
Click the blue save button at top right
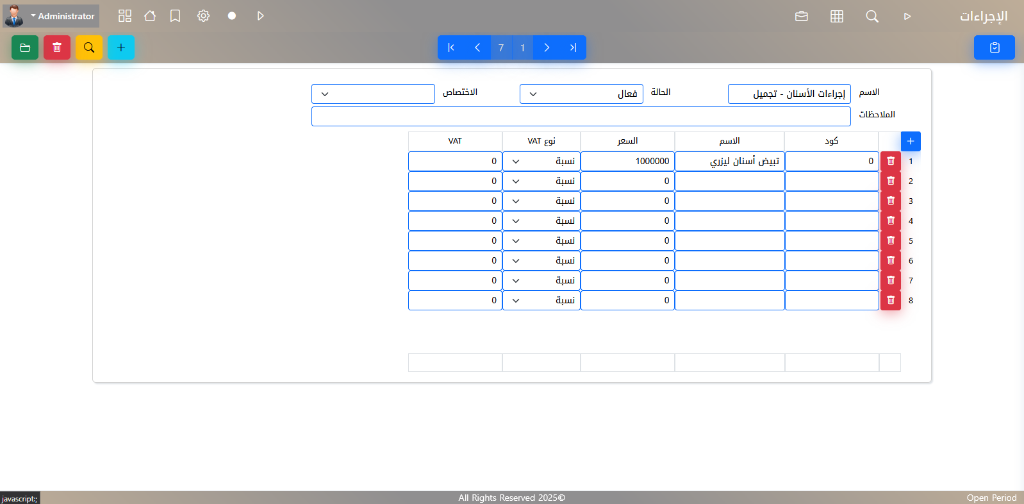click(x=994, y=47)
